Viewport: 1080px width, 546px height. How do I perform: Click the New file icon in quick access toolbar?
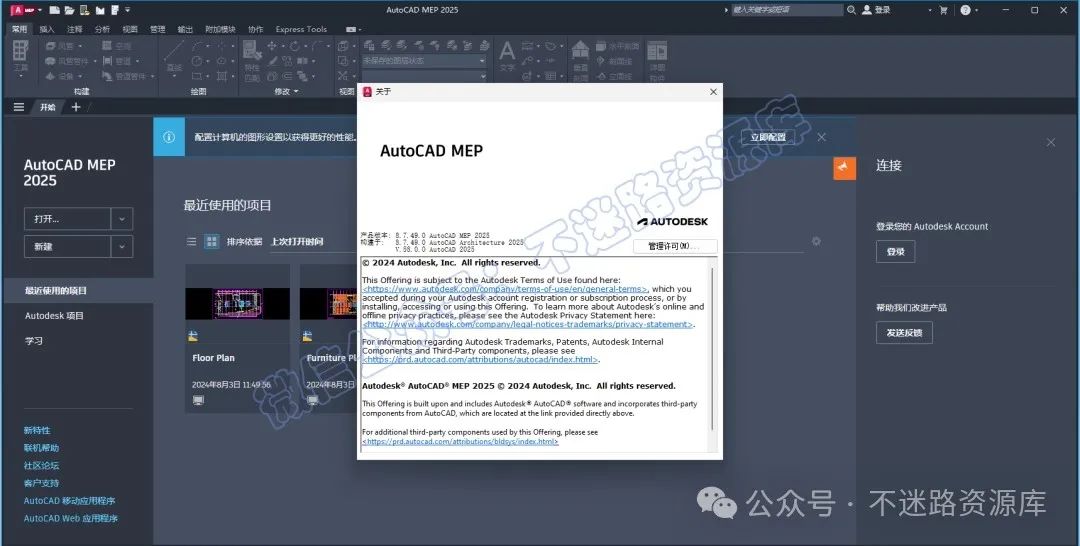pyautogui.click(x=55, y=10)
